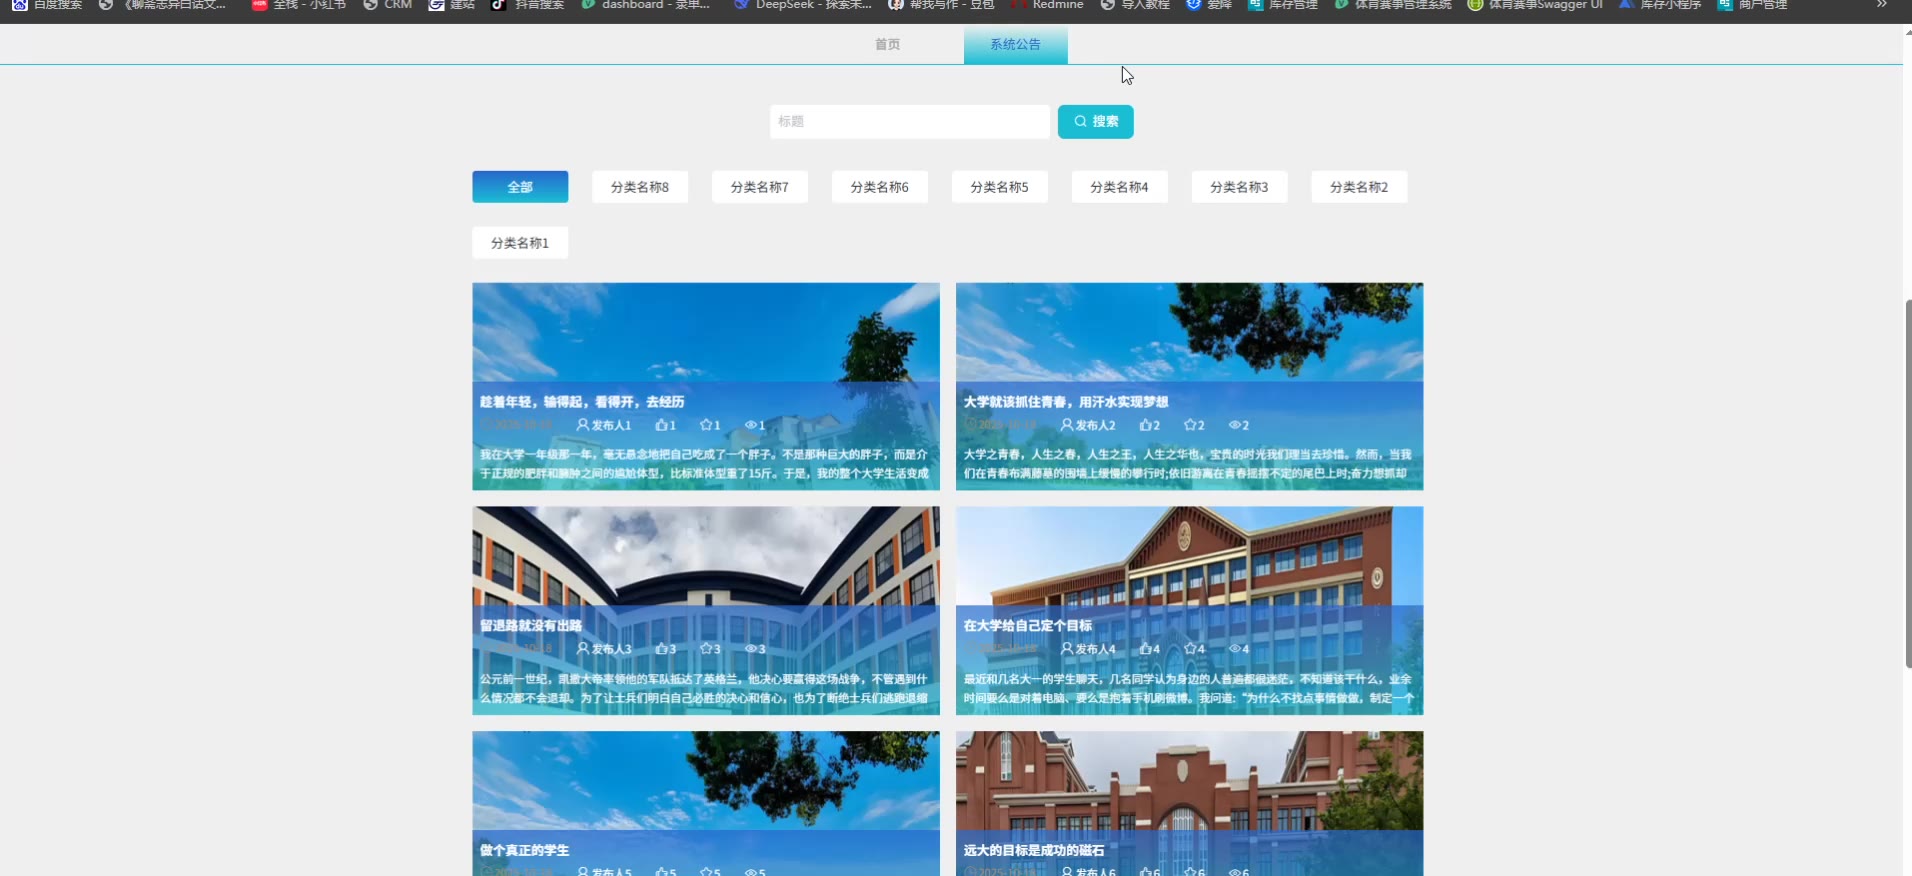Click the eye views icon beside 发布人2
Image resolution: width=1912 pixels, height=876 pixels.
pos(1234,425)
